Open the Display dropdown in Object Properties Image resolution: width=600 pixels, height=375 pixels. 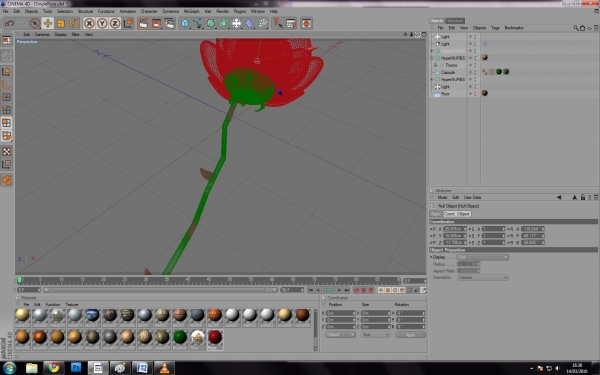tap(483, 257)
